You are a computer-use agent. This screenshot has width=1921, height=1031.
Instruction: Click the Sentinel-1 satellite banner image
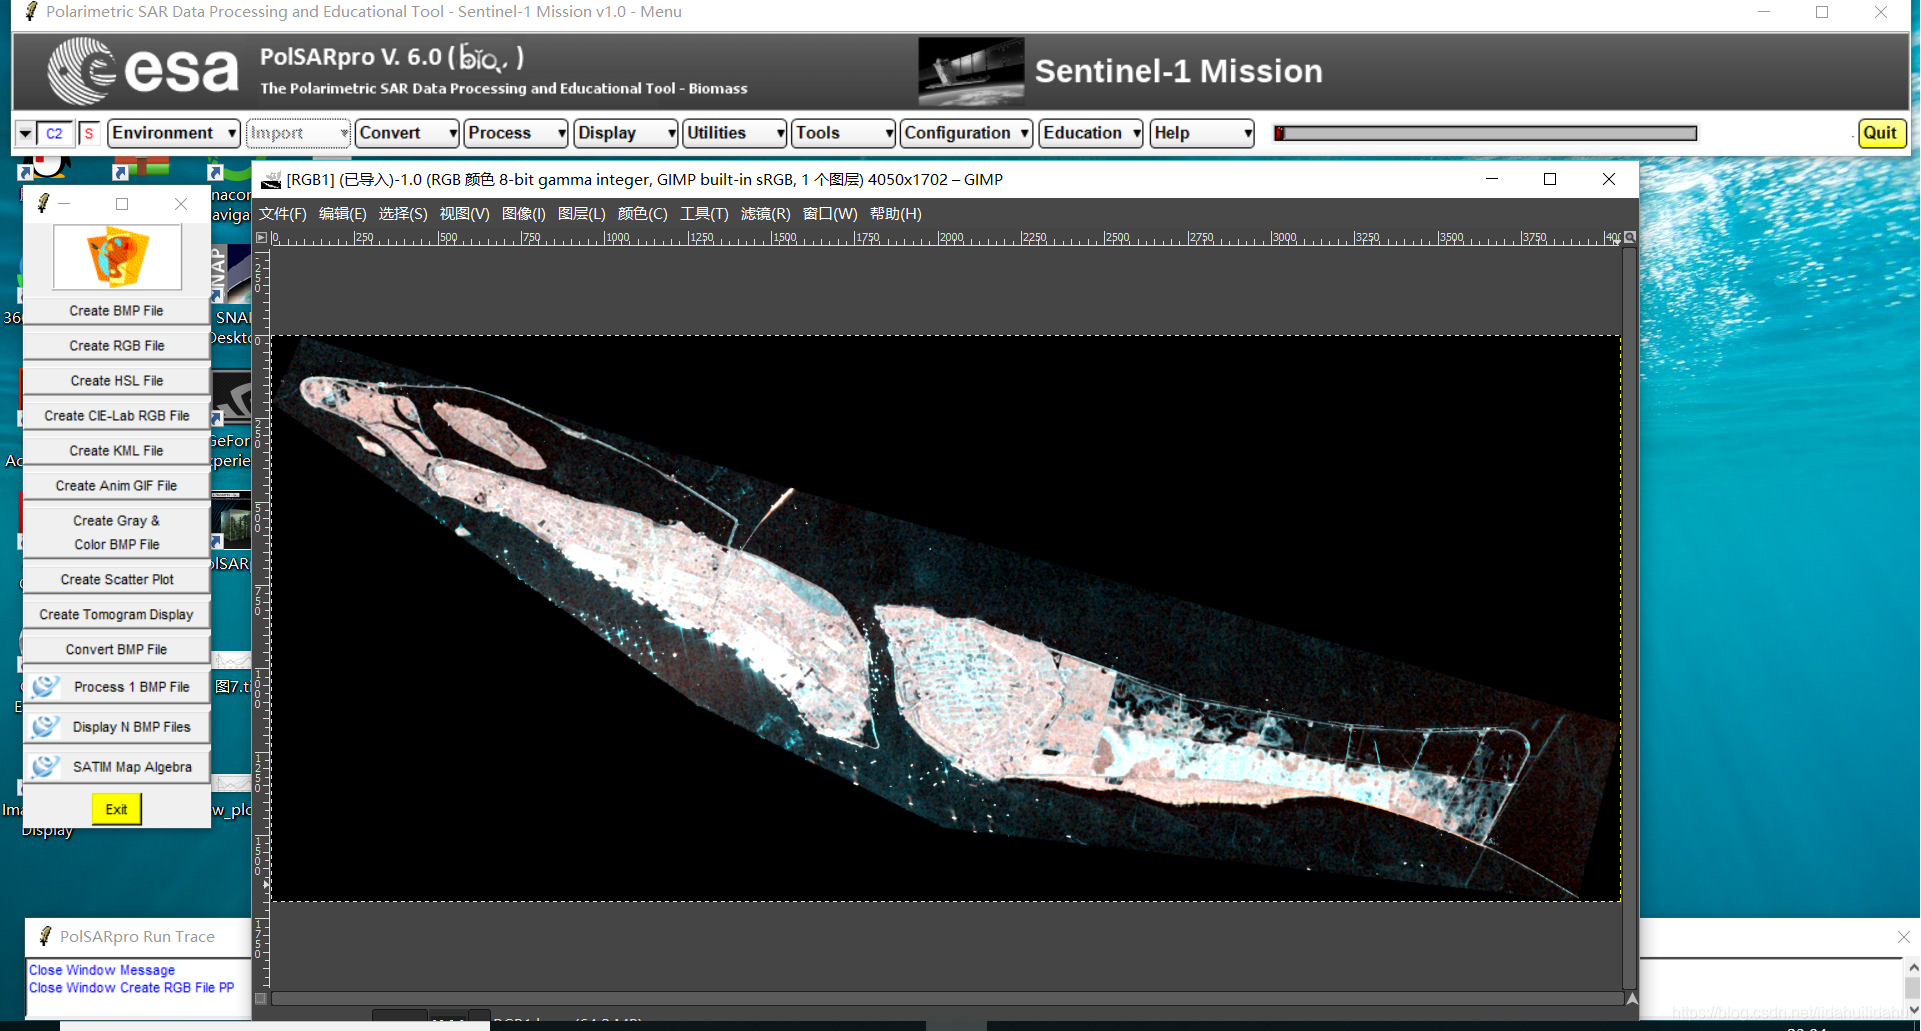(971, 71)
